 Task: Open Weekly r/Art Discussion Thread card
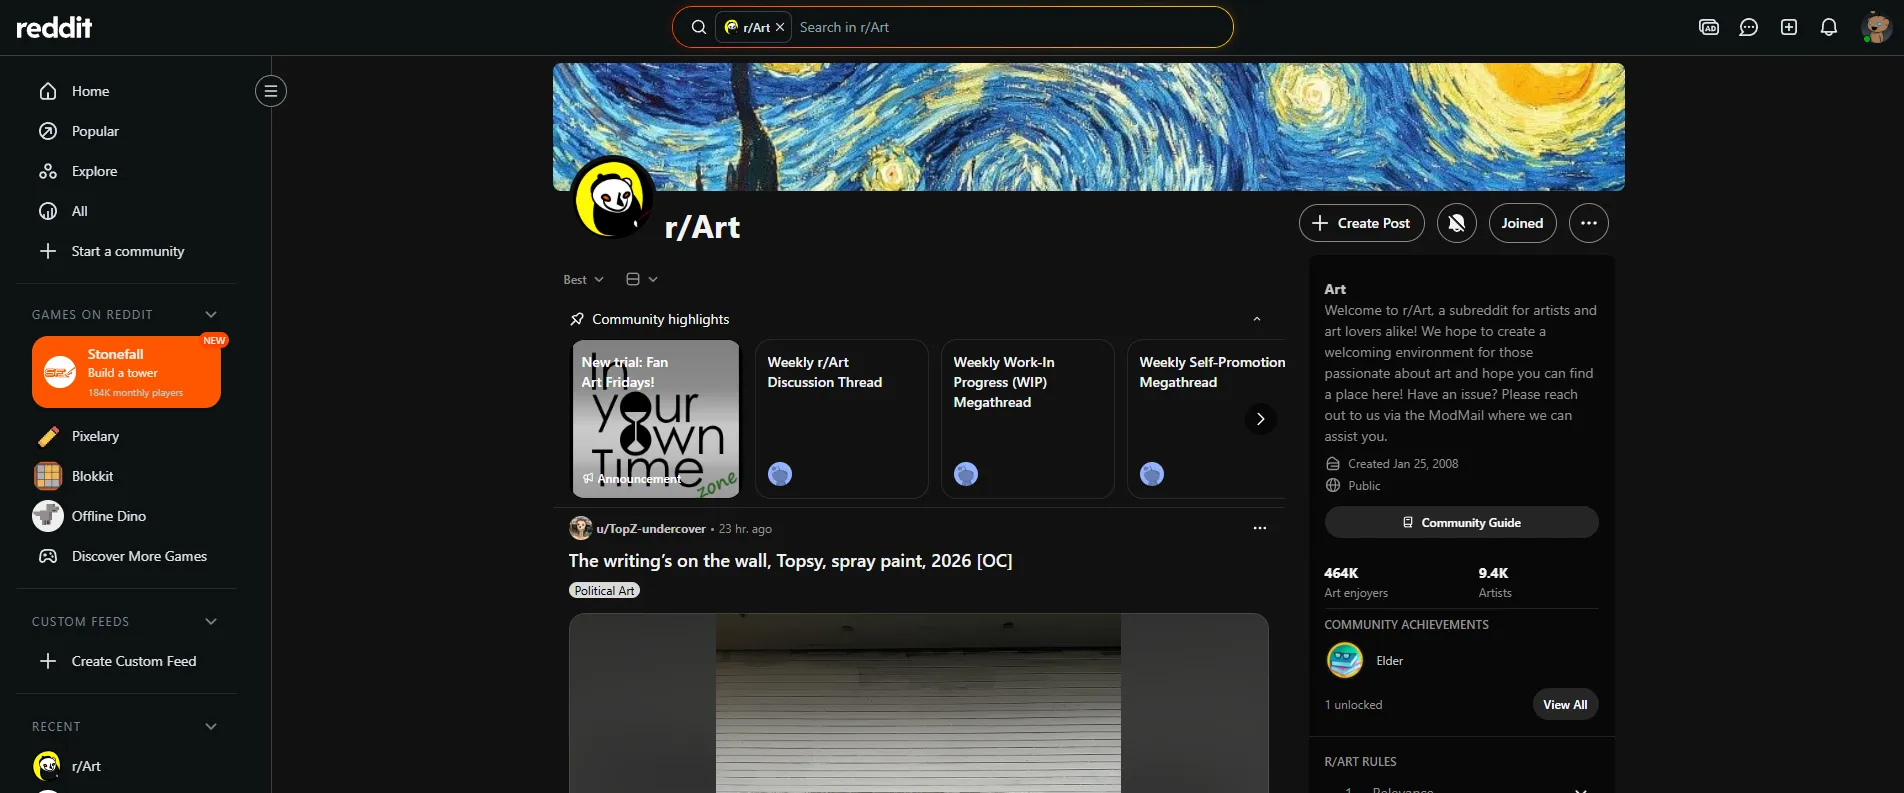pyautogui.click(x=841, y=419)
